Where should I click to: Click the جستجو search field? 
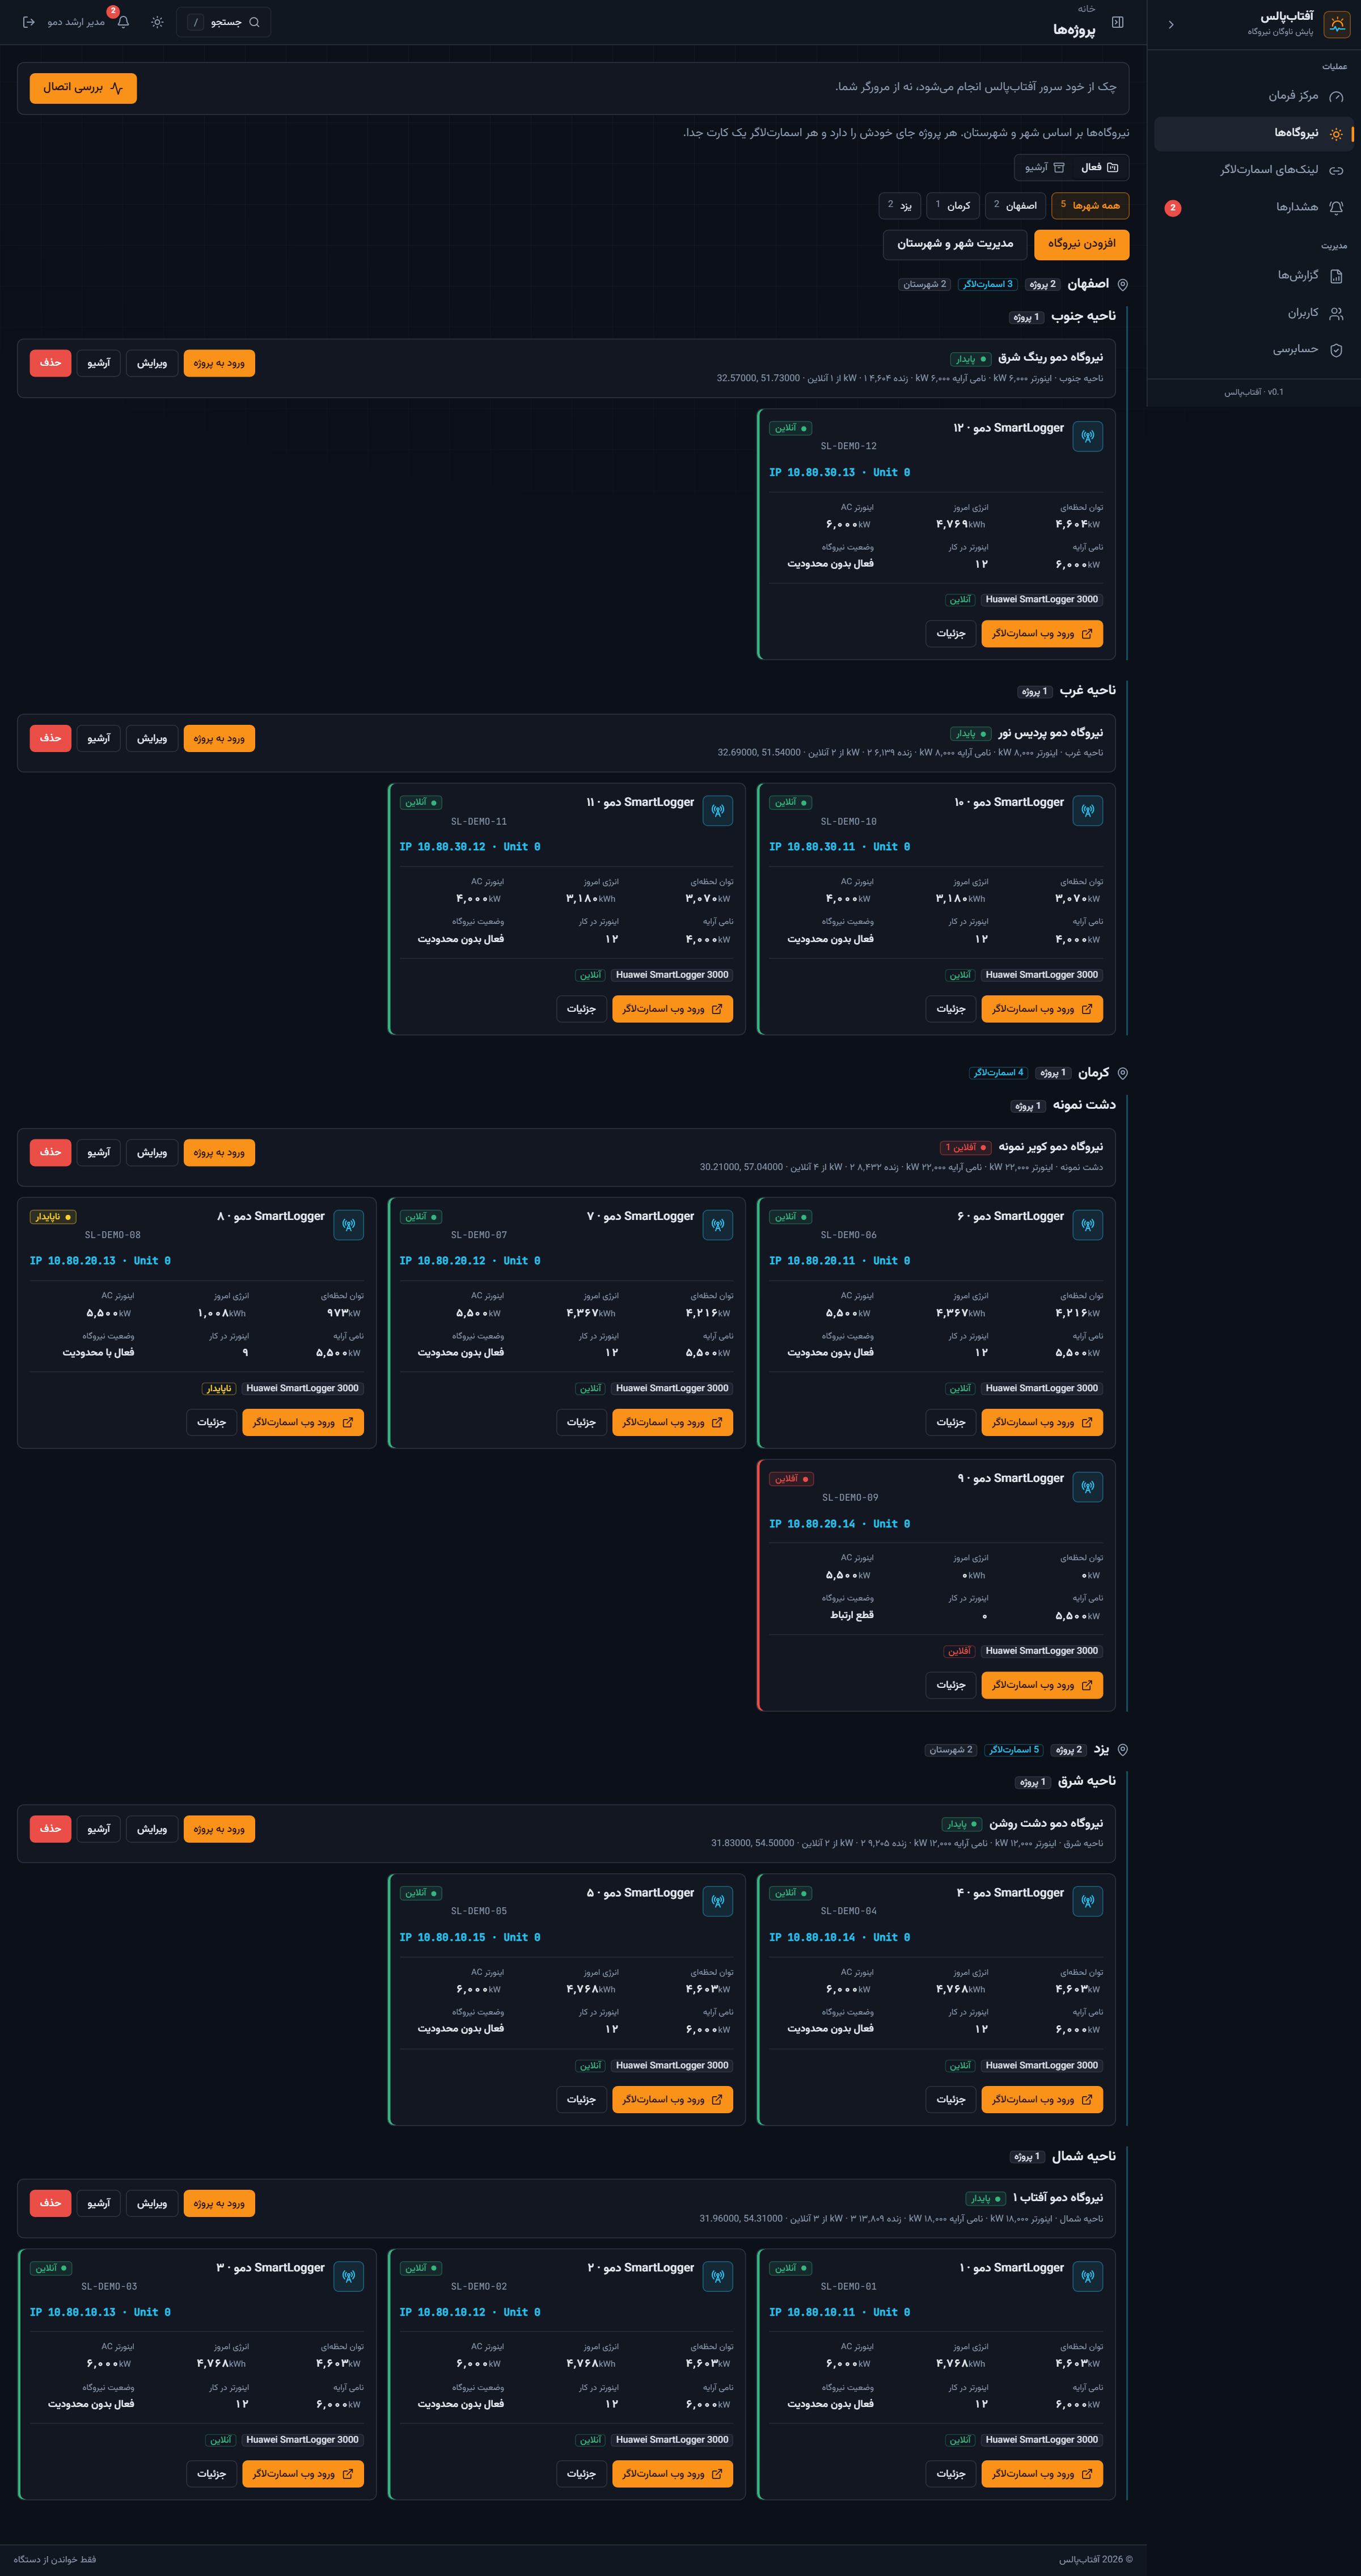pos(224,22)
